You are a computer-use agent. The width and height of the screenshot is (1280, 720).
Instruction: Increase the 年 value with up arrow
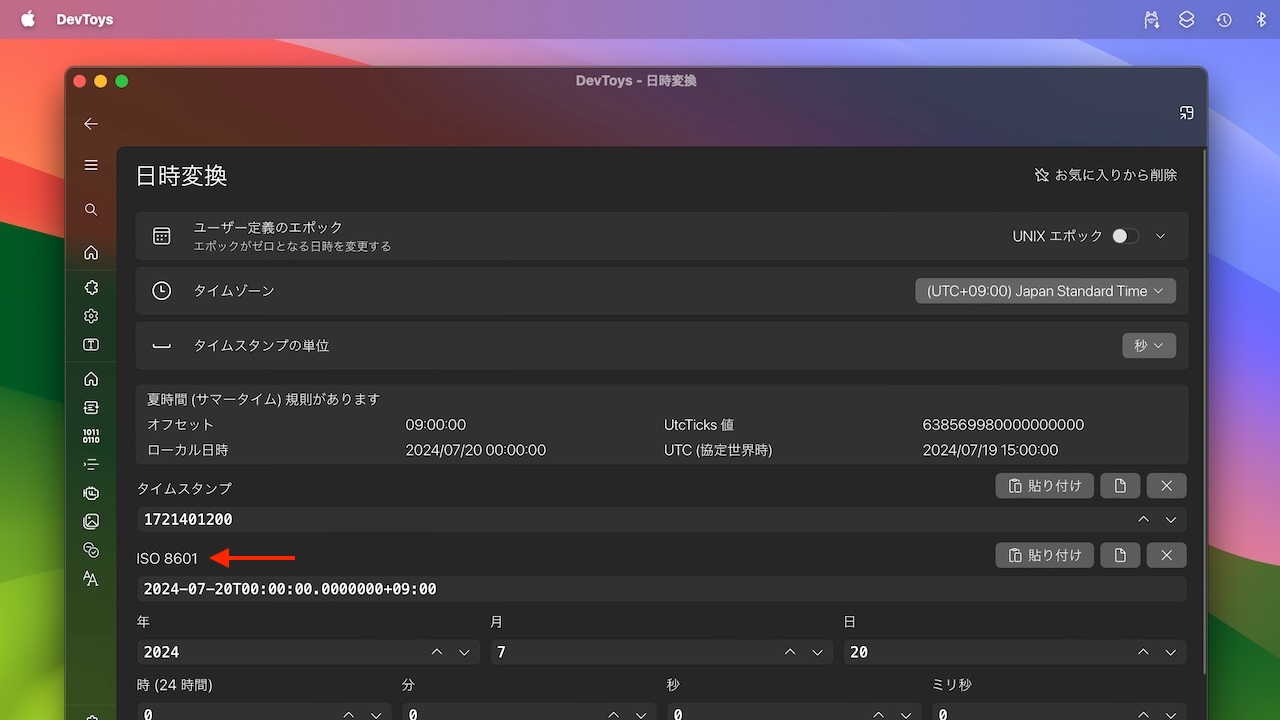pos(437,652)
